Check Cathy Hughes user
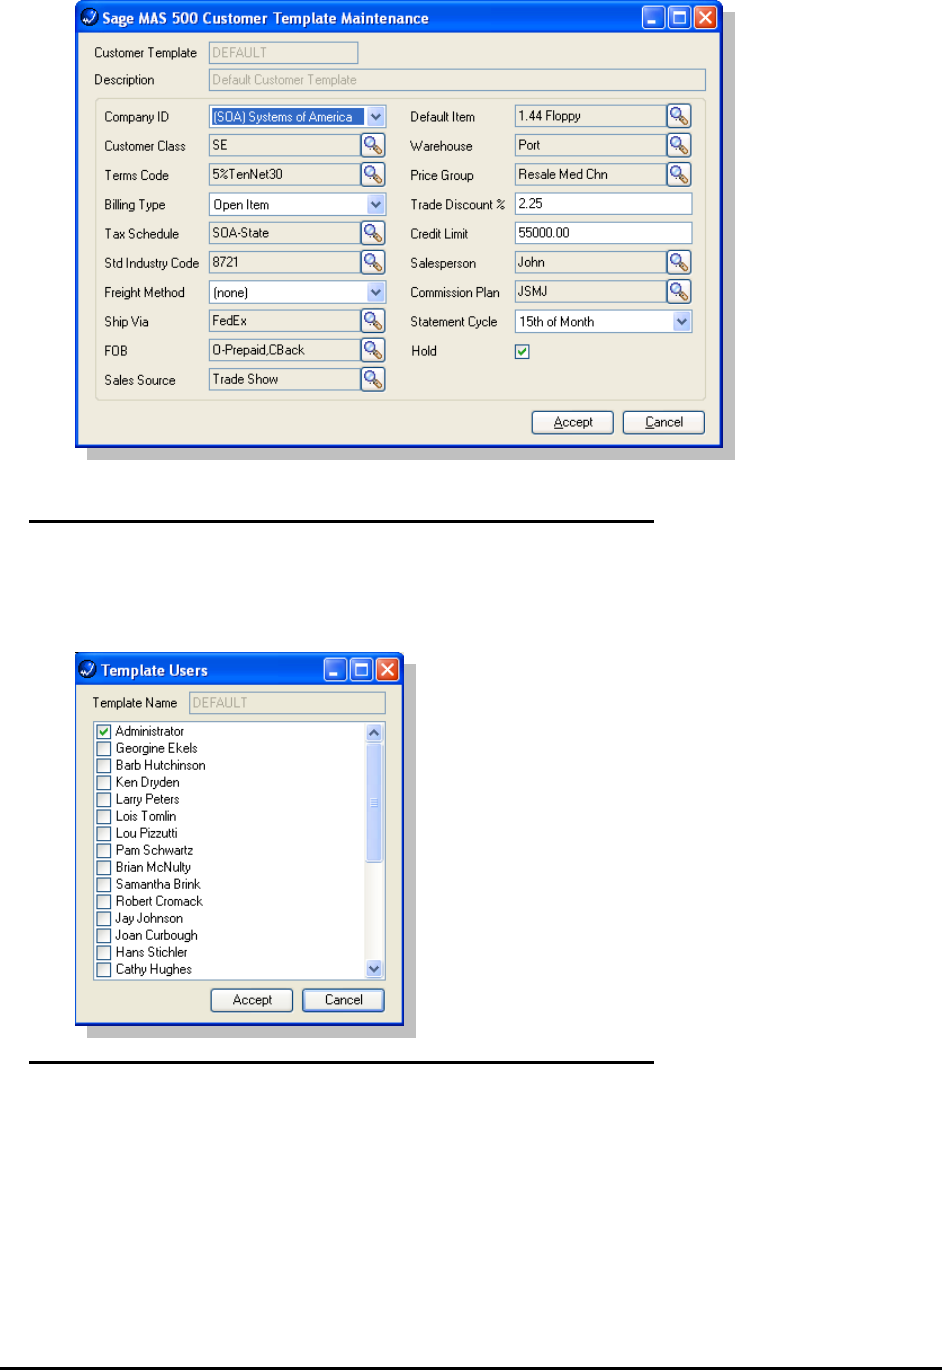942x1370 pixels. click(x=104, y=970)
